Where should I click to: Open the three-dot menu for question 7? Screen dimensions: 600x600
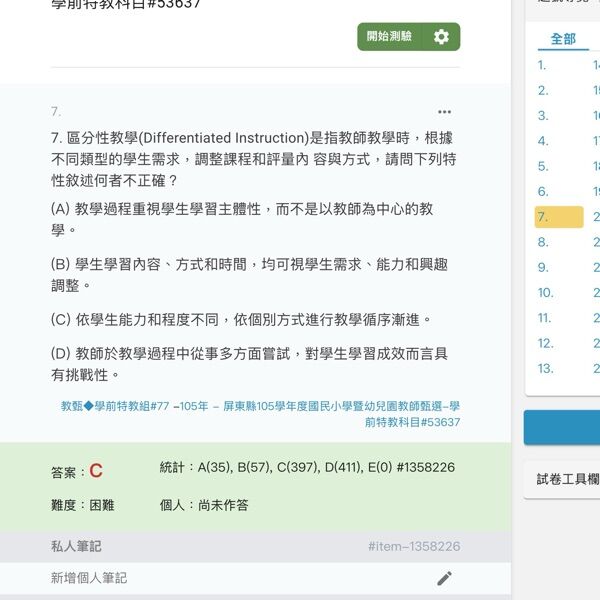444,112
